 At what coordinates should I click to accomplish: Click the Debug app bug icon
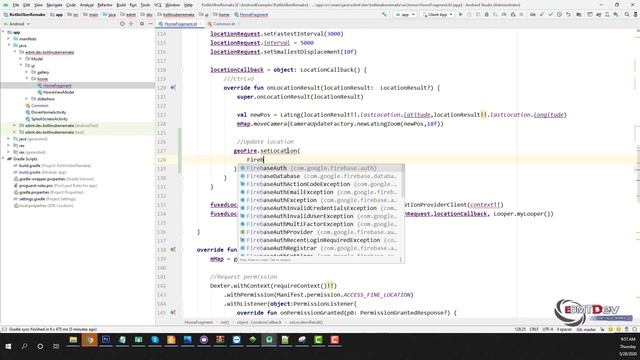point(487,14)
